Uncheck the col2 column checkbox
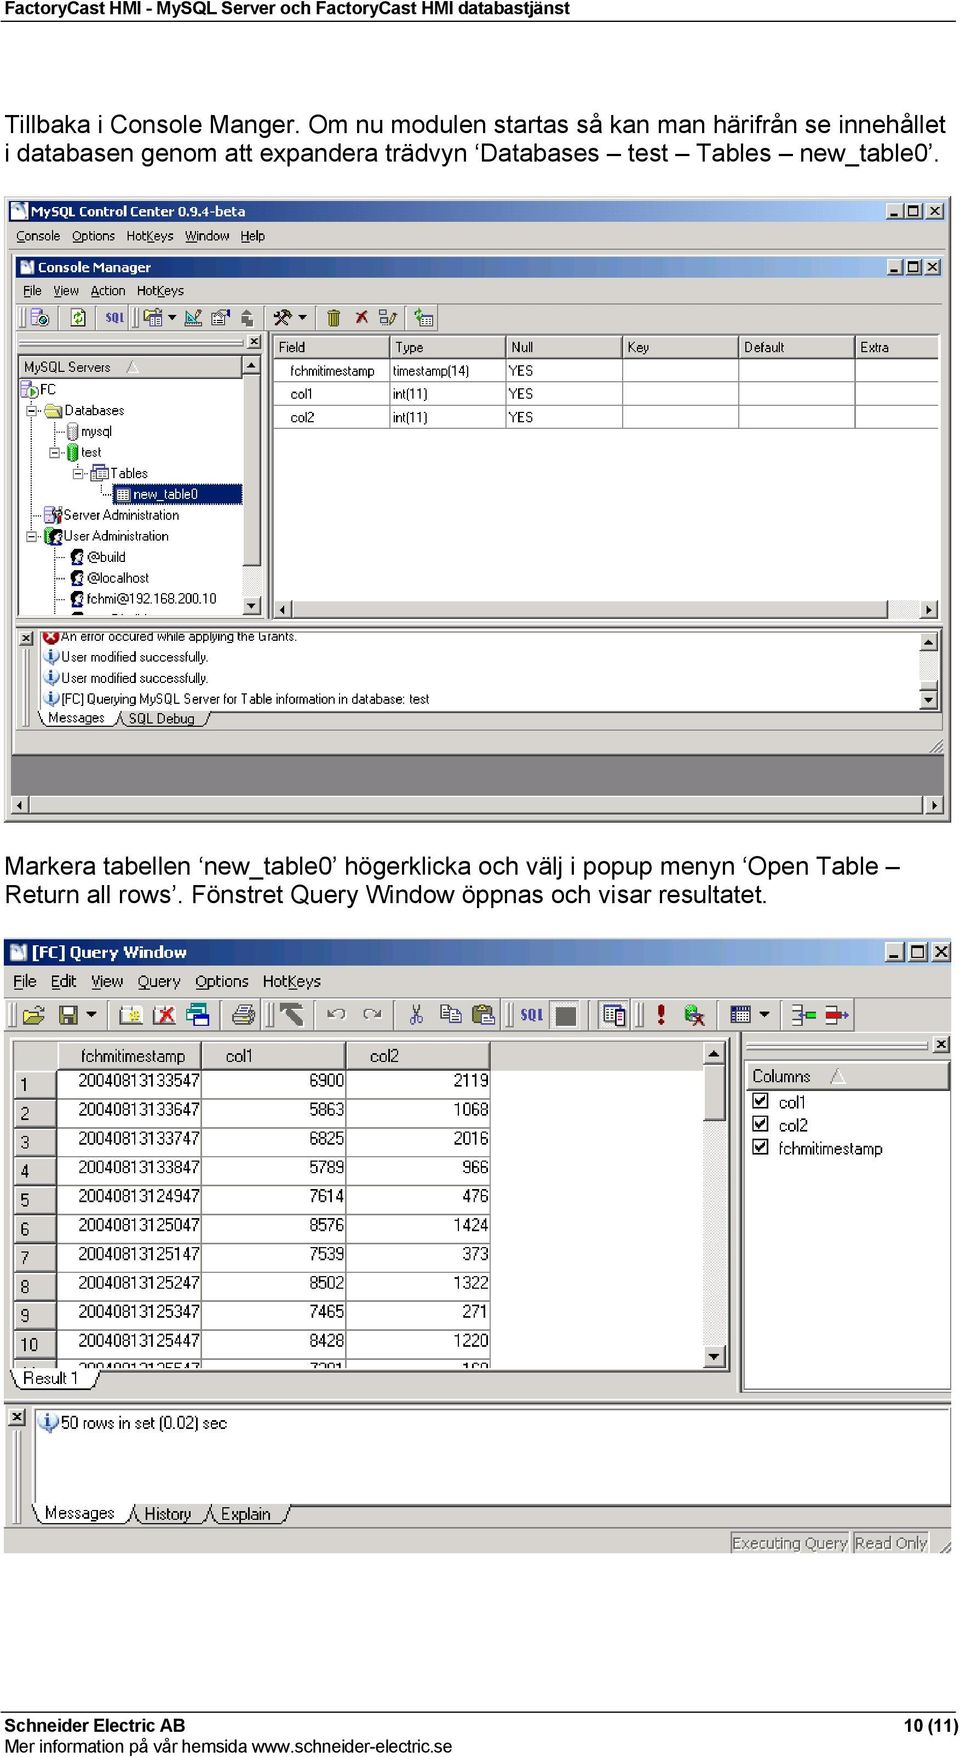The height and width of the screenshot is (1757, 960). point(760,1124)
